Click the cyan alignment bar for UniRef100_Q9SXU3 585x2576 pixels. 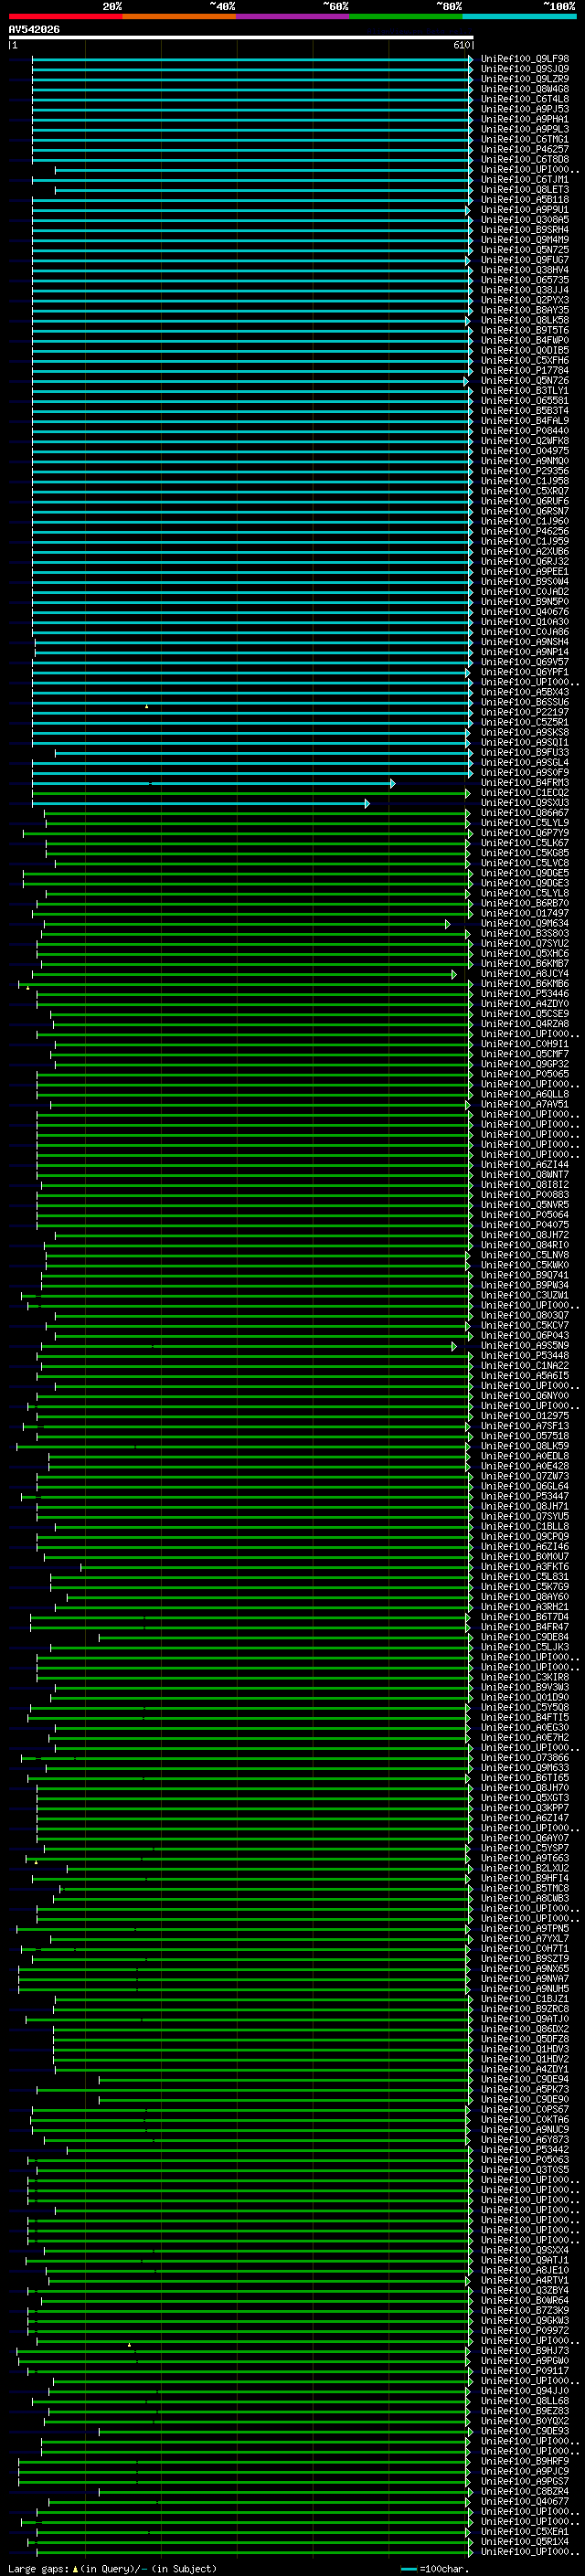(x=200, y=804)
